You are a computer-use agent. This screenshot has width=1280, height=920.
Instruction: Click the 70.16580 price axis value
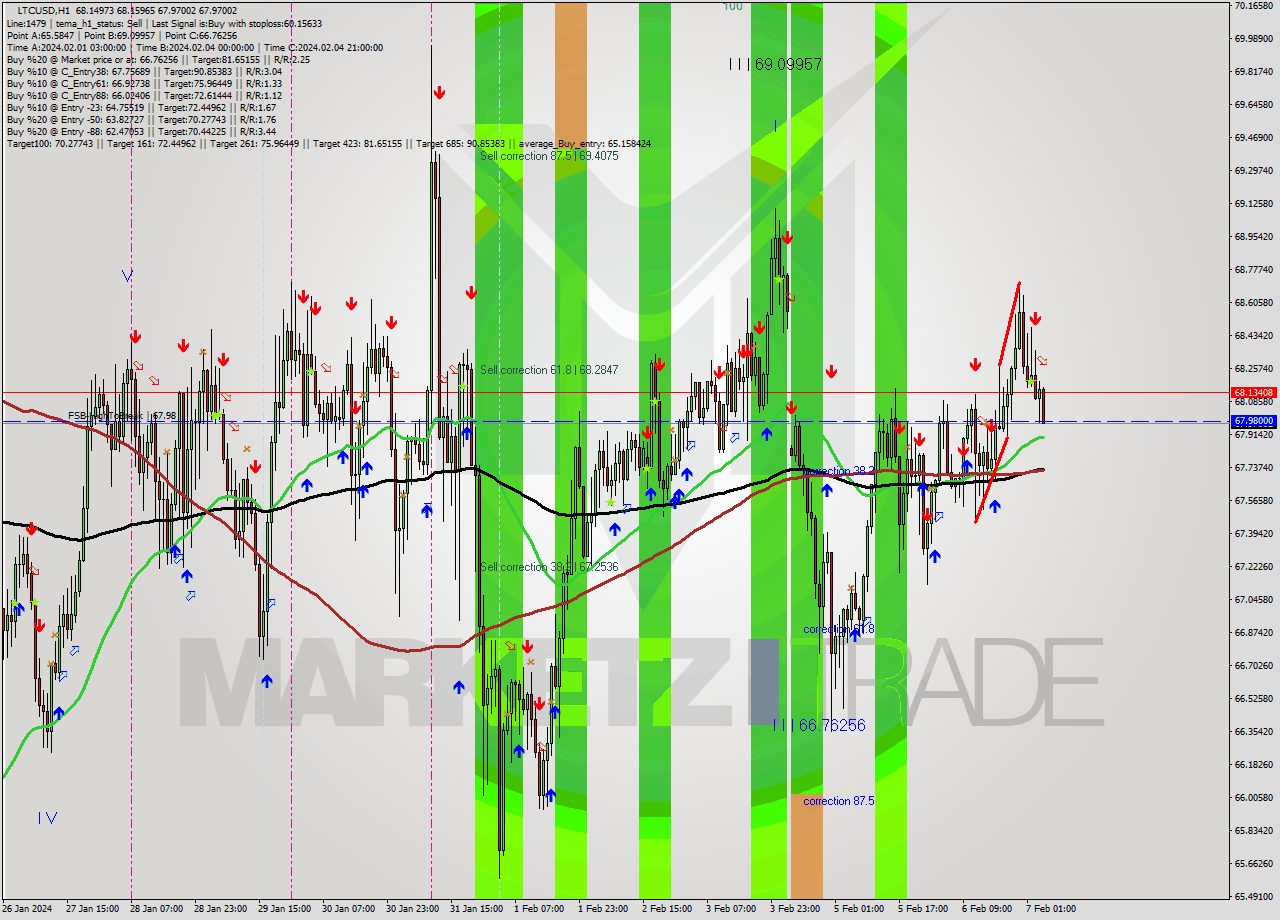click(x=1253, y=6)
